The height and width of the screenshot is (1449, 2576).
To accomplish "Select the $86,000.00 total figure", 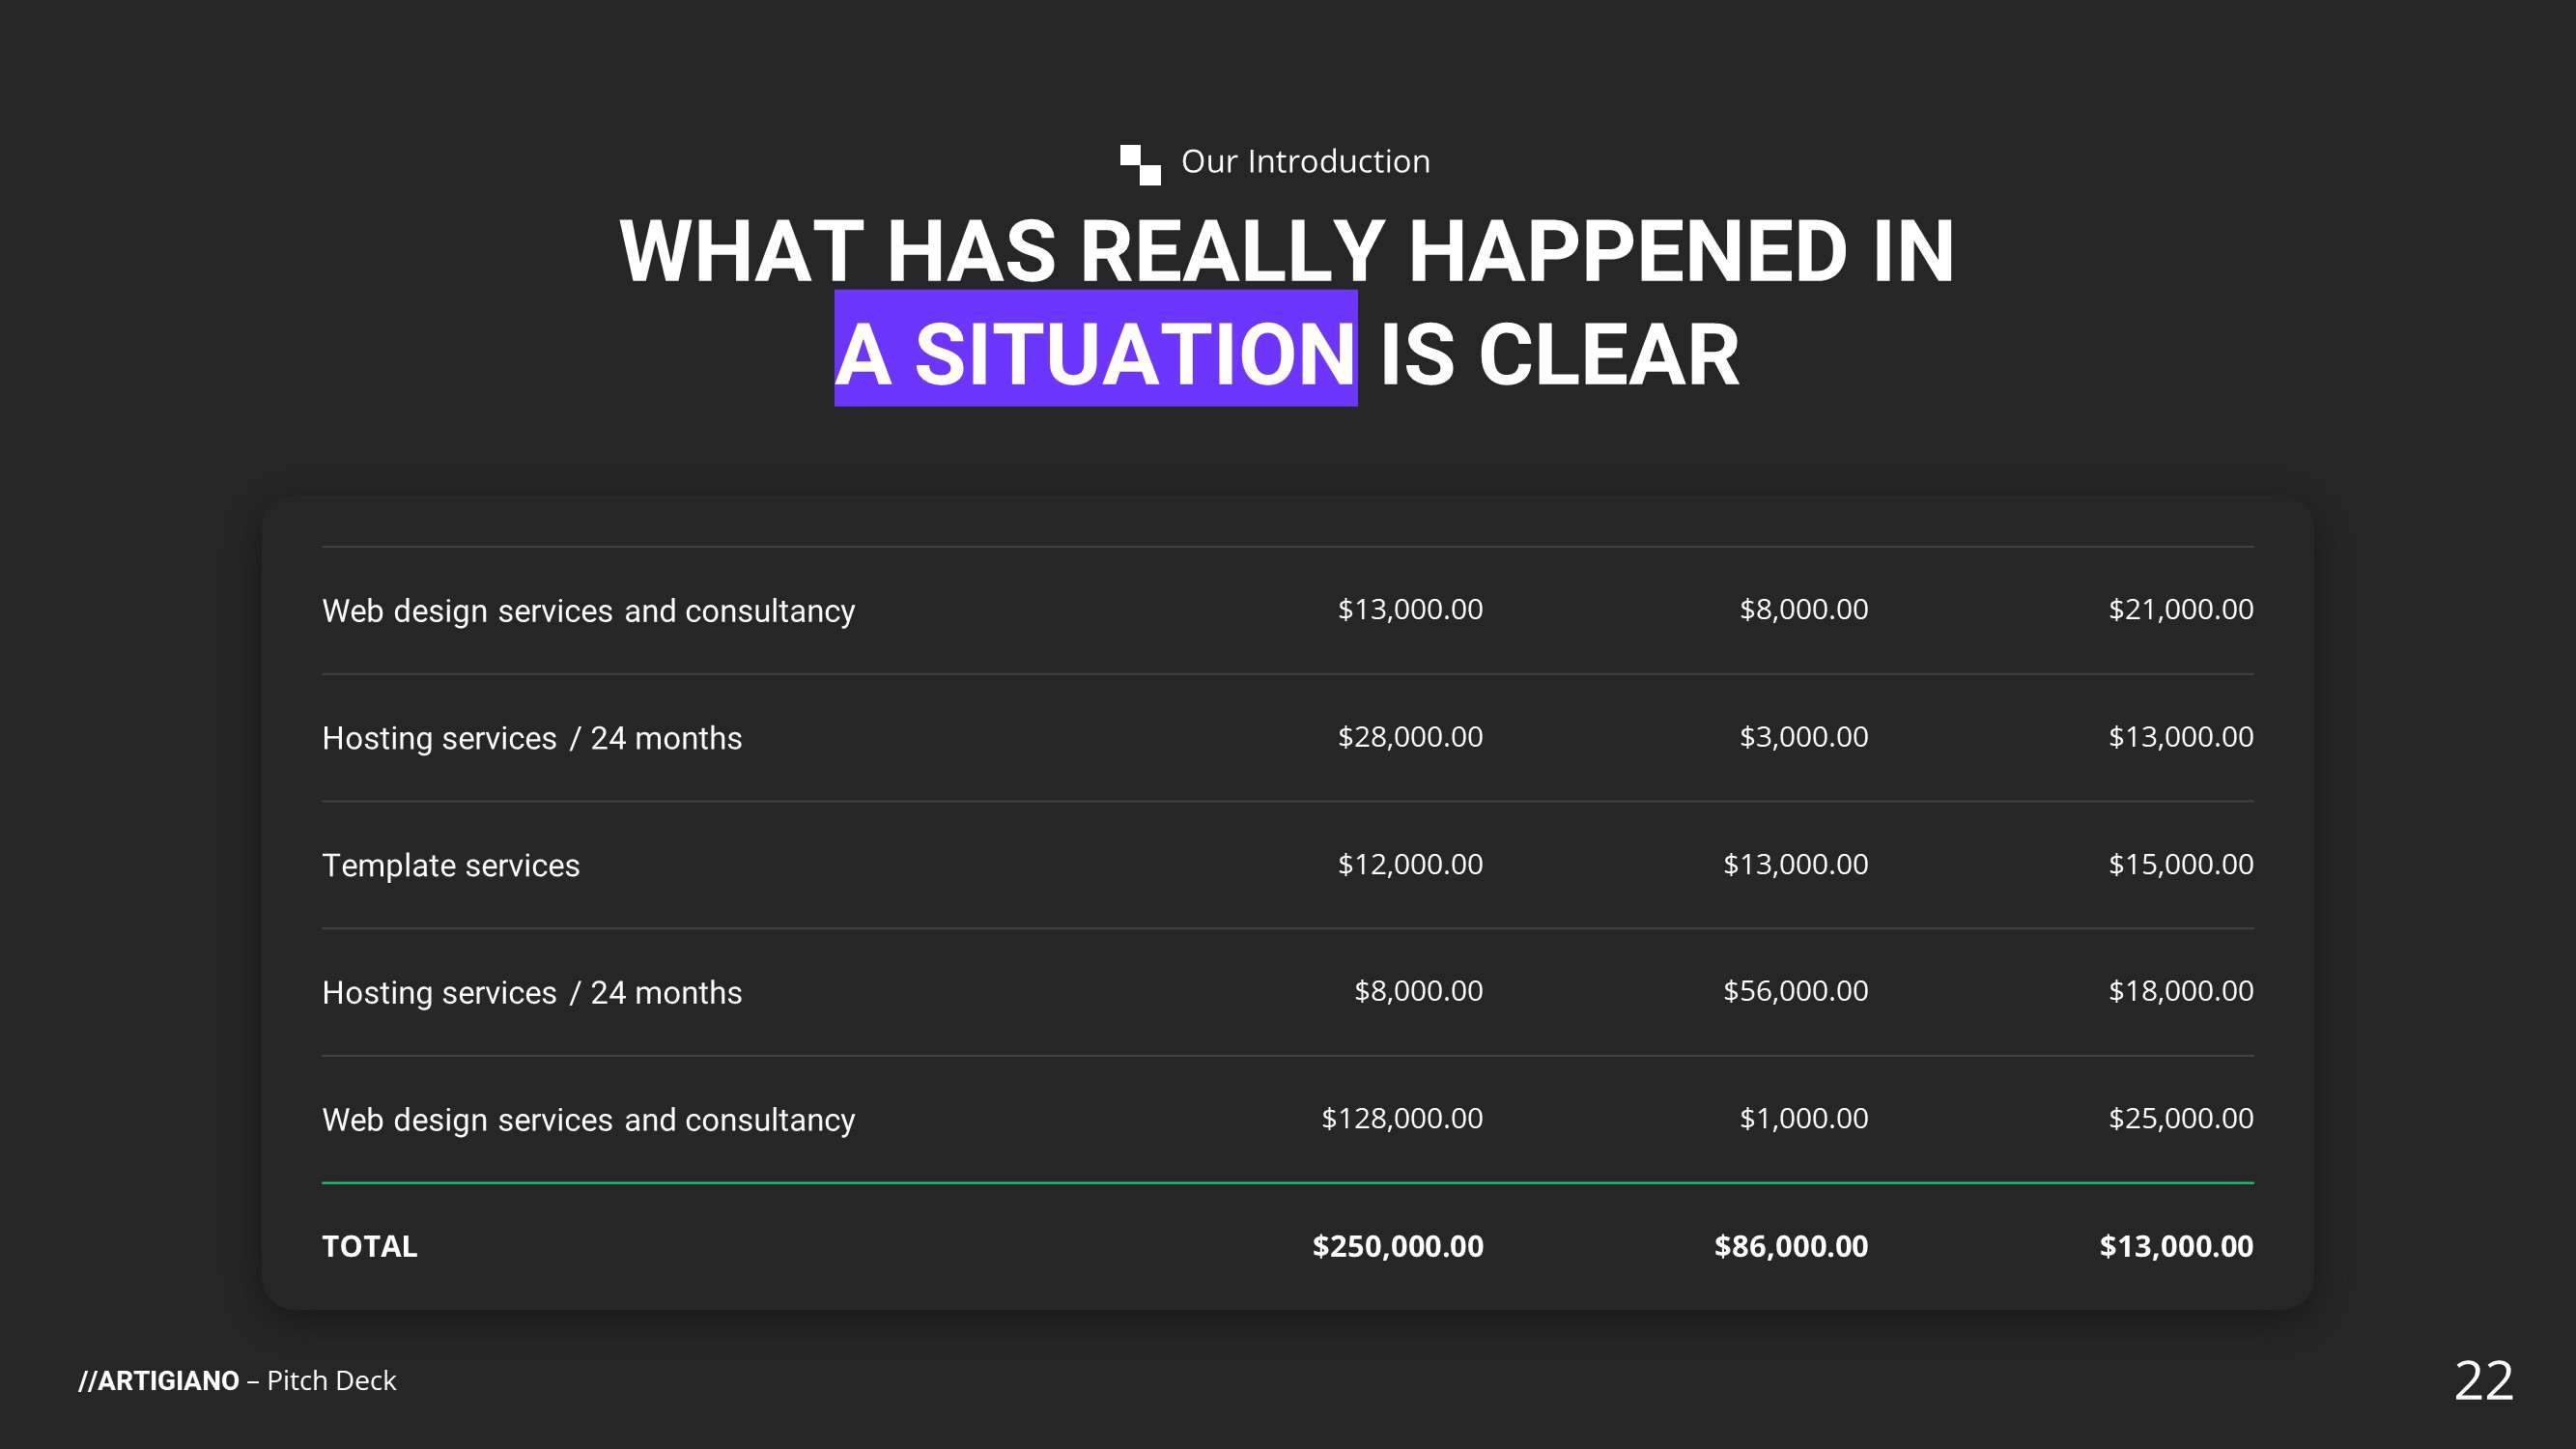I will click(1790, 1247).
